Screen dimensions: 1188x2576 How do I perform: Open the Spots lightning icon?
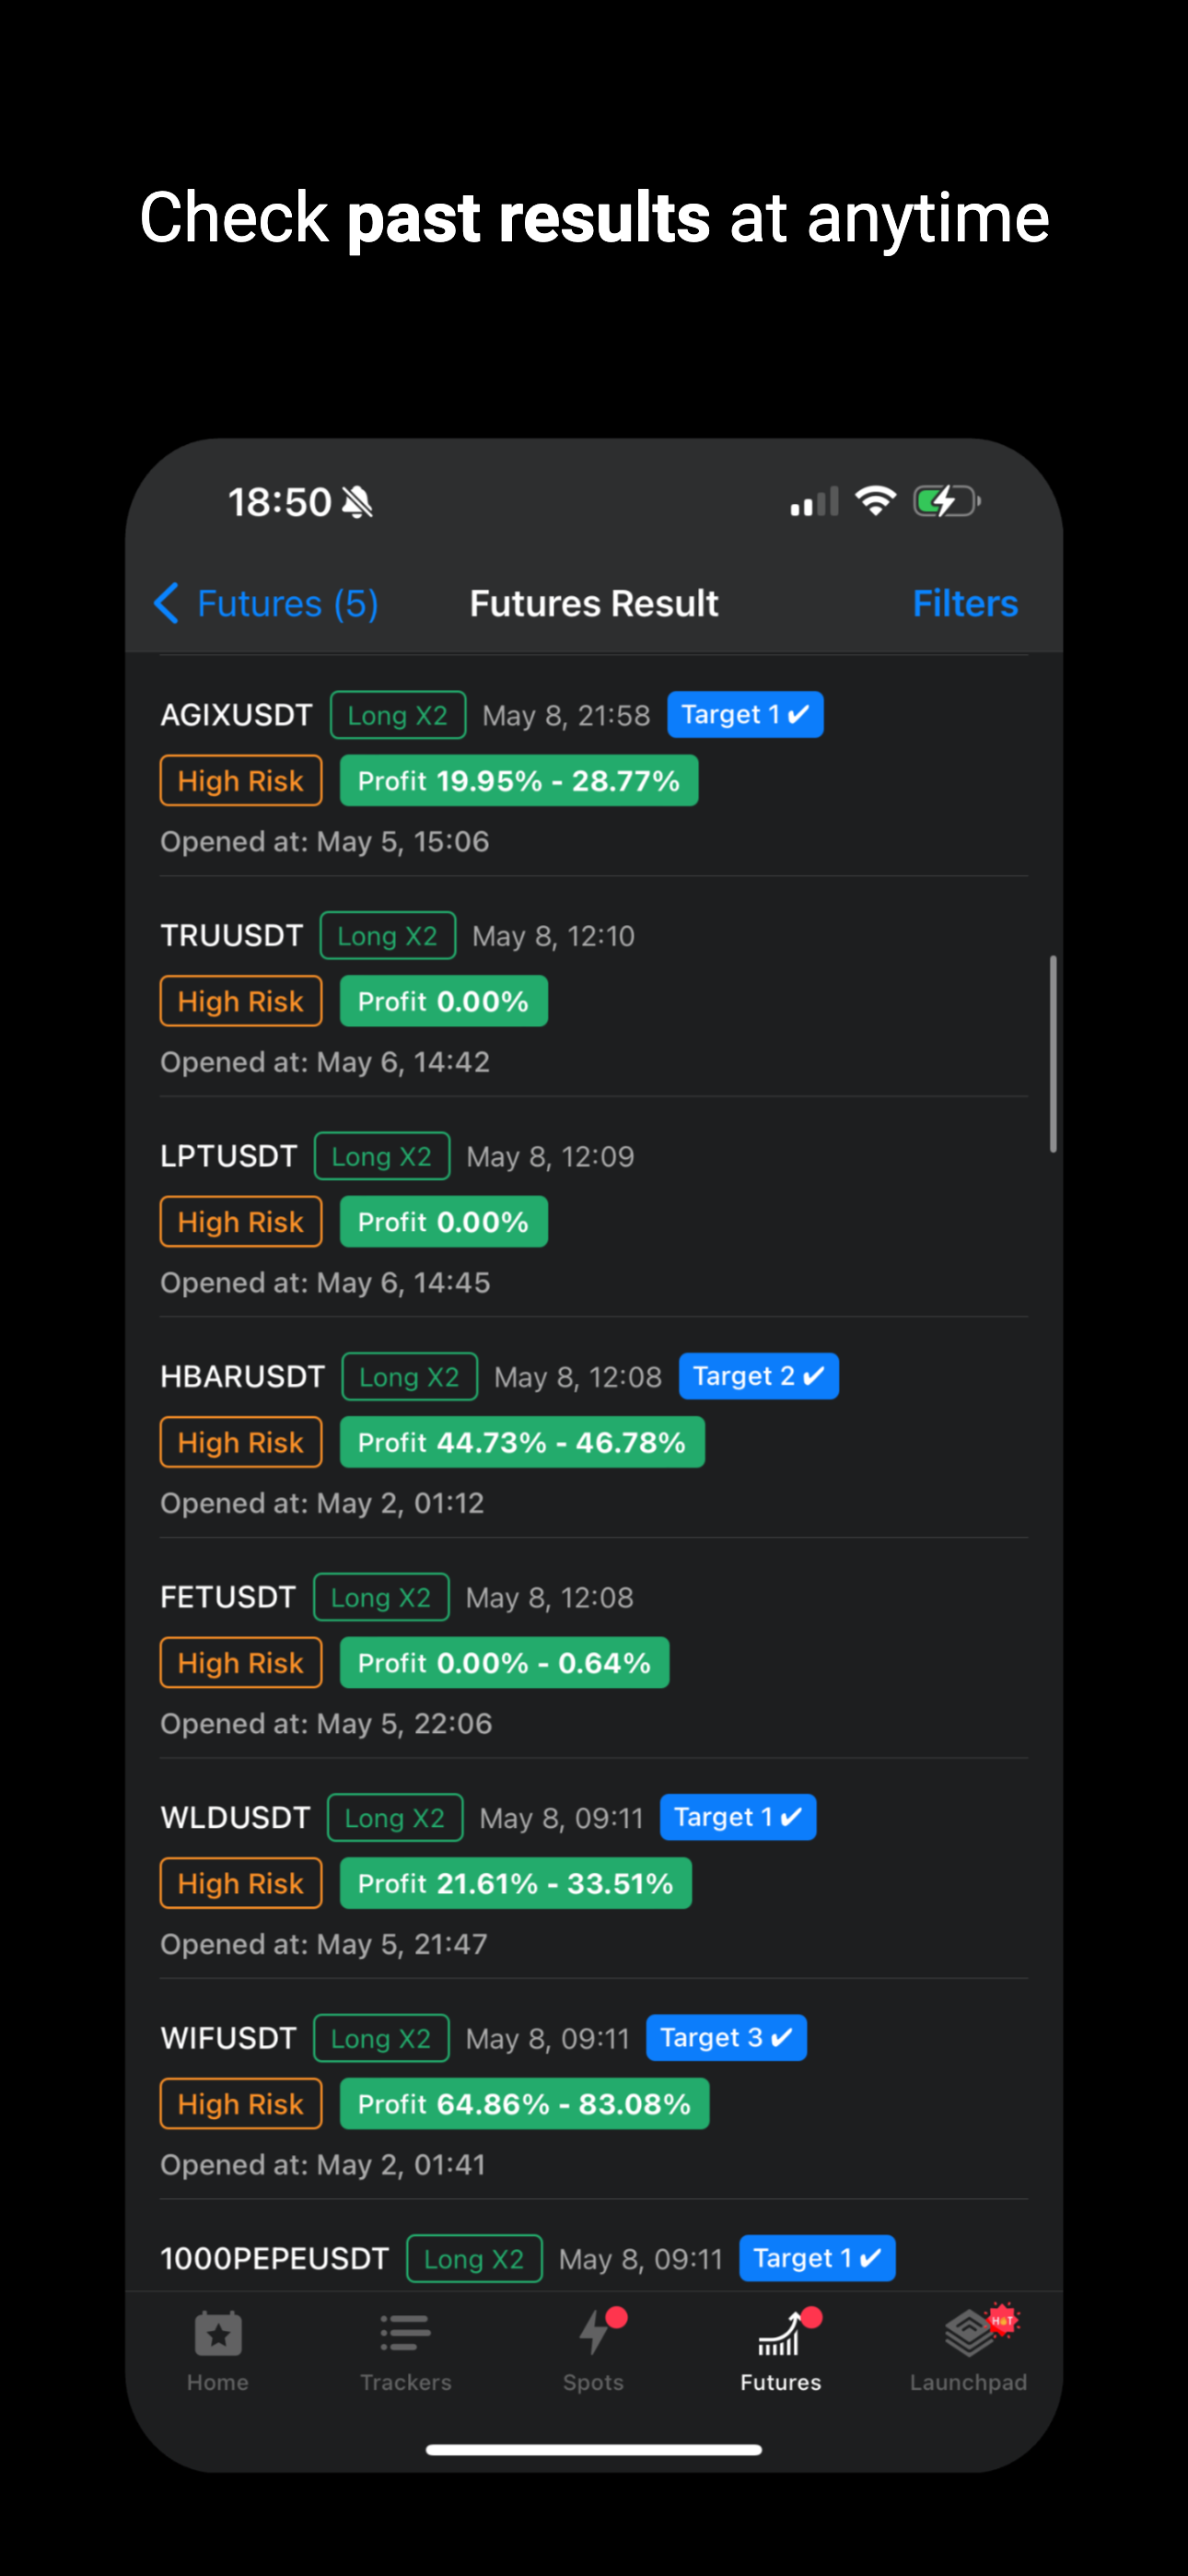point(595,2332)
